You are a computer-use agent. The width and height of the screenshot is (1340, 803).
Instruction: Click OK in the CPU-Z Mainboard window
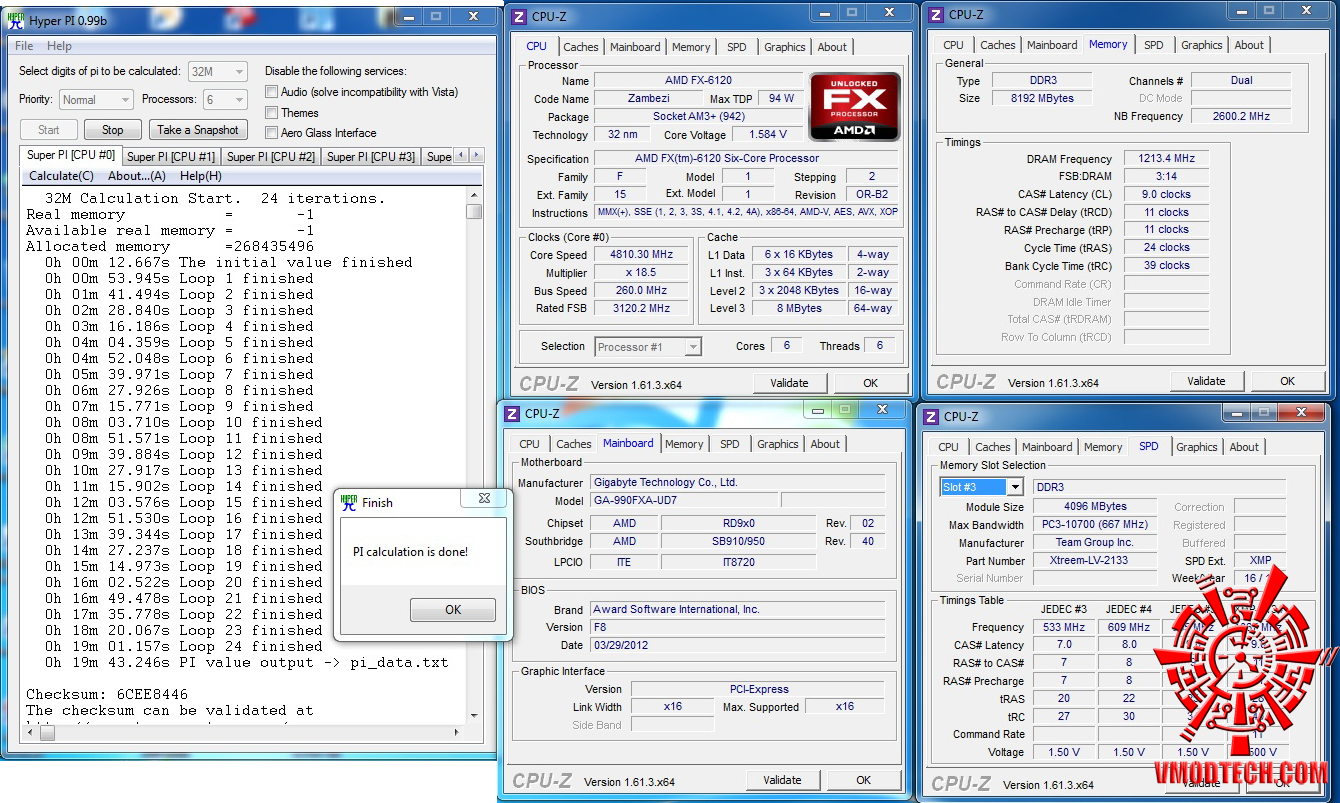coord(864,780)
